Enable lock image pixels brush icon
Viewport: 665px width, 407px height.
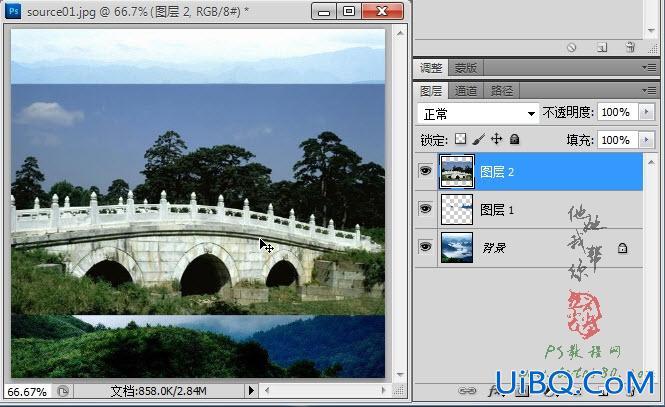pos(478,139)
